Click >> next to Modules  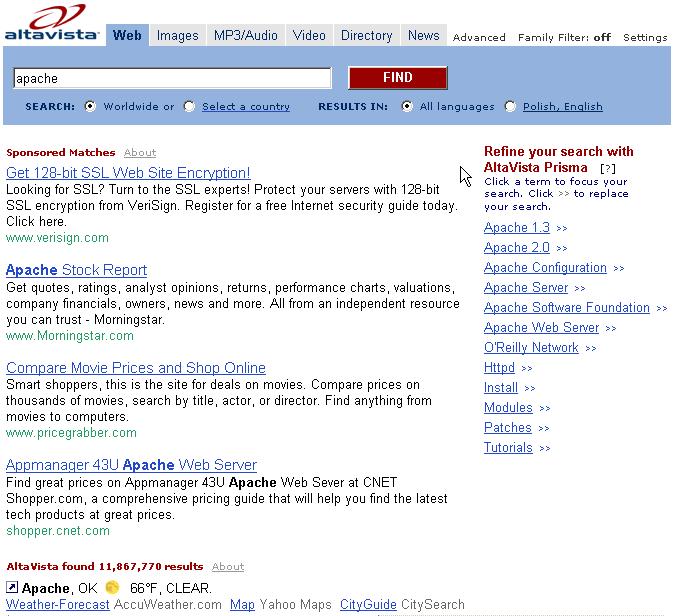tap(545, 408)
